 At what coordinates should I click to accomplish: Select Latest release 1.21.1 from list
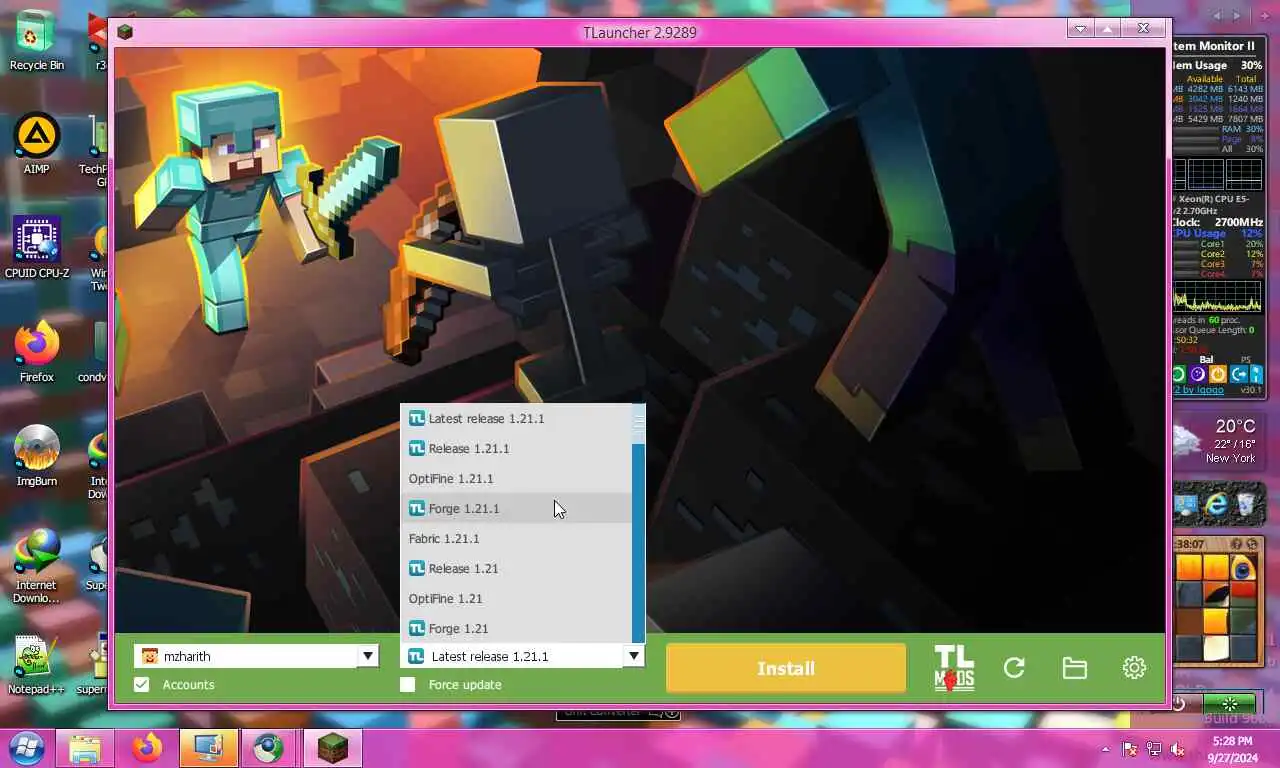tap(516, 419)
